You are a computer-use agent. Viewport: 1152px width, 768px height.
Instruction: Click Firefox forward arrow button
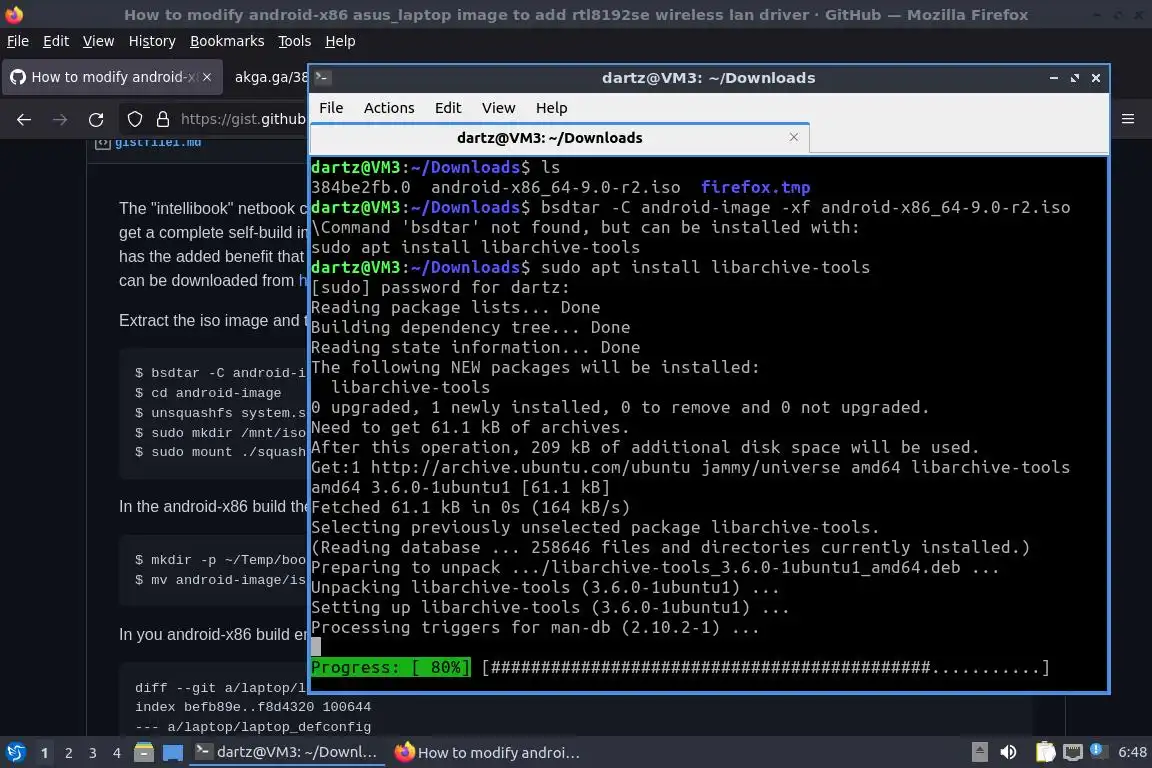pyautogui.click(x=60, y=119)
